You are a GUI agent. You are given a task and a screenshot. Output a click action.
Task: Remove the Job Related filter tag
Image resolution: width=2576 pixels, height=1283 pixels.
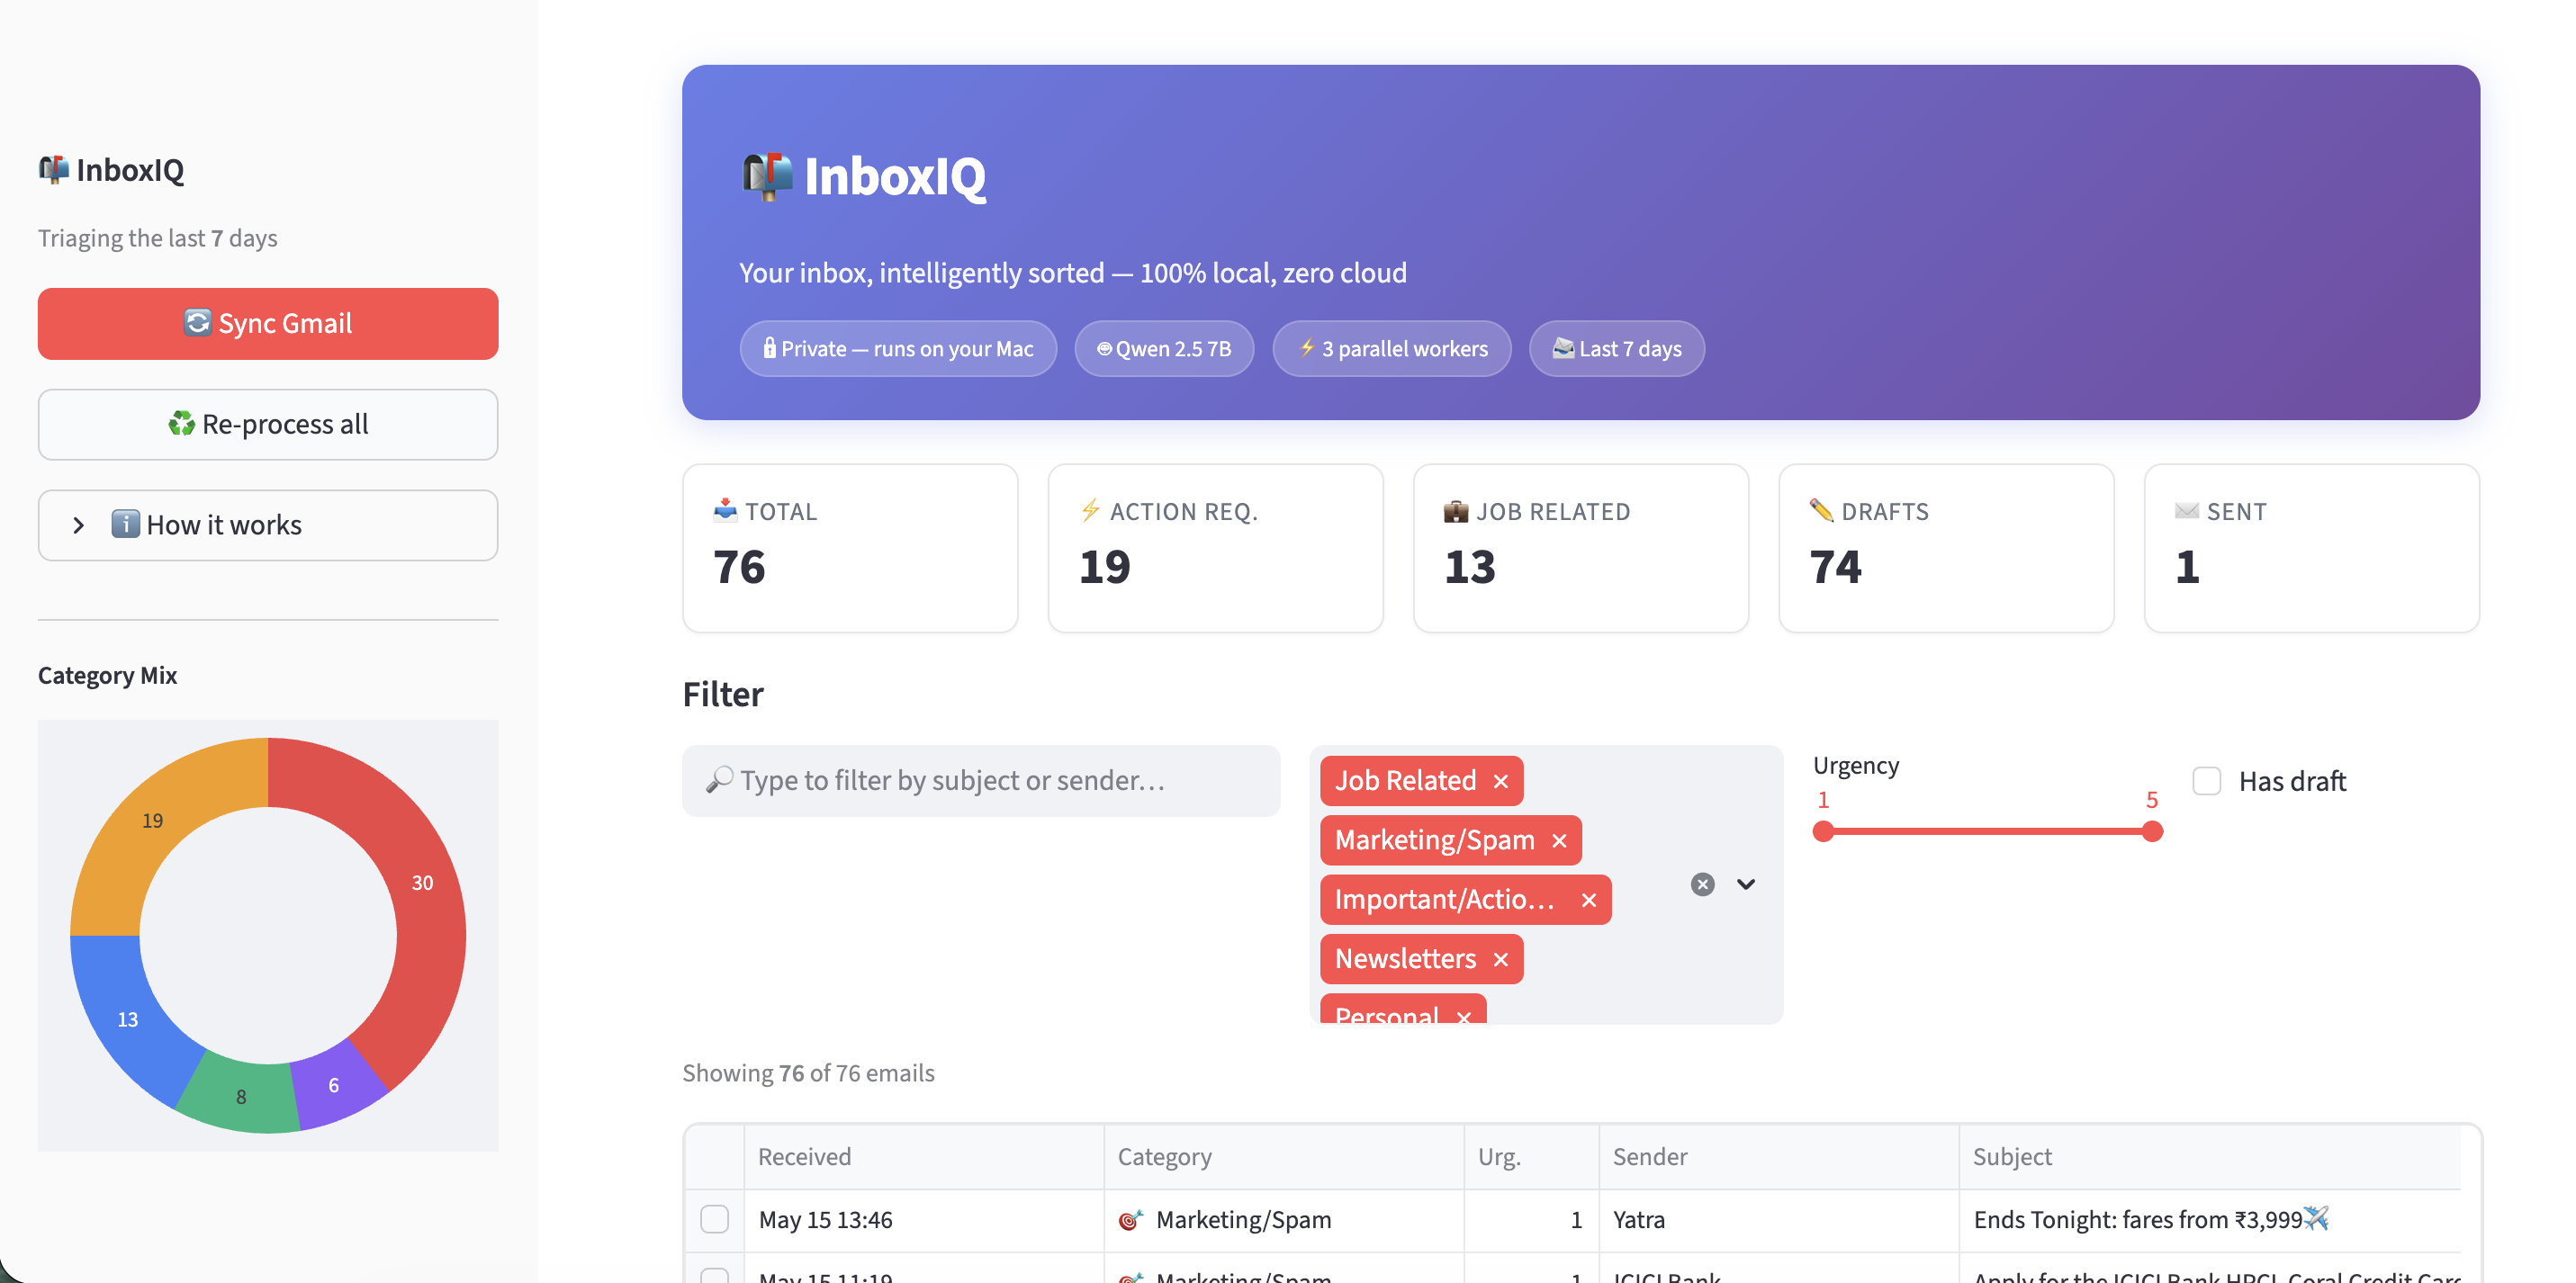click(1500, 781)
